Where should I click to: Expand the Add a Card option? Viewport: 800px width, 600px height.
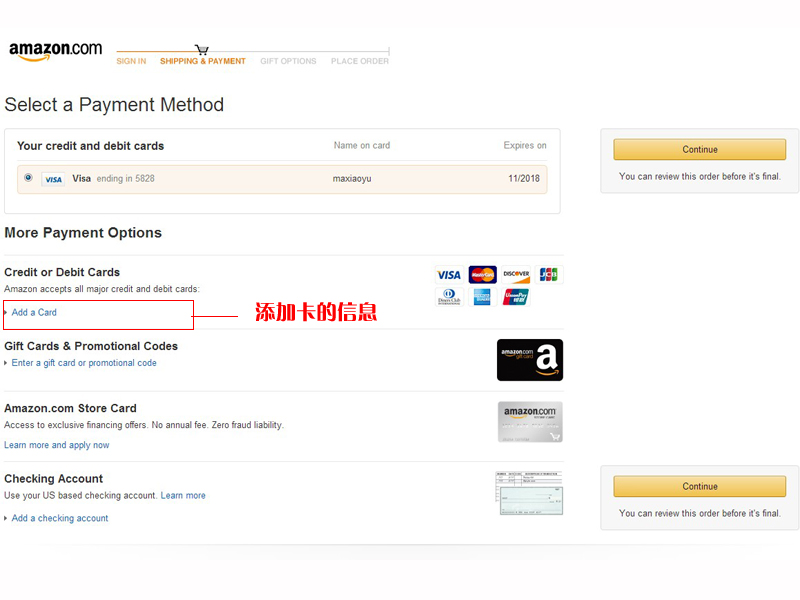(x=34, y=312)
